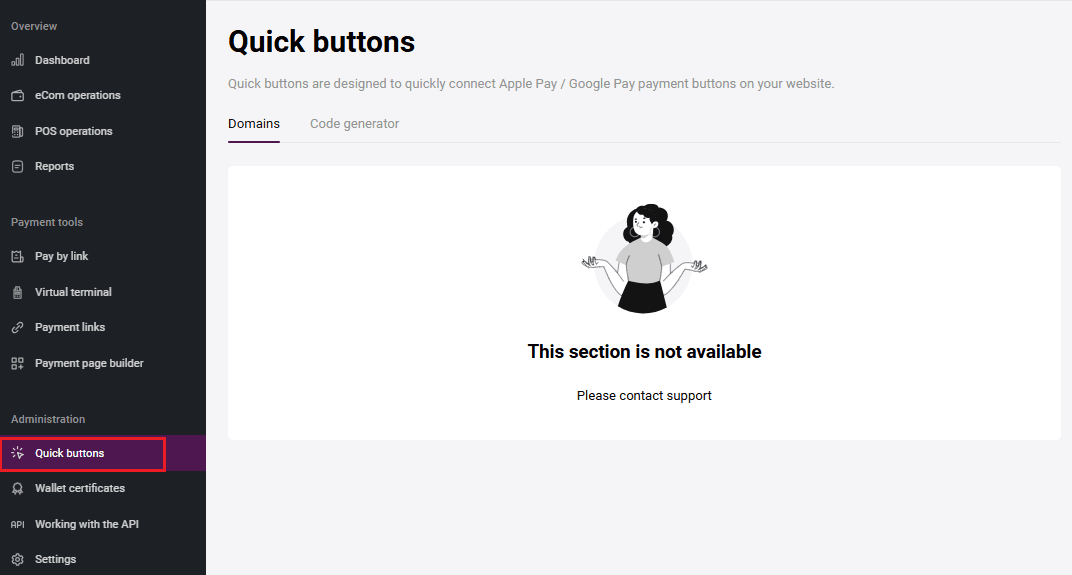Click the 'Please contact support' text

(644, 395)
